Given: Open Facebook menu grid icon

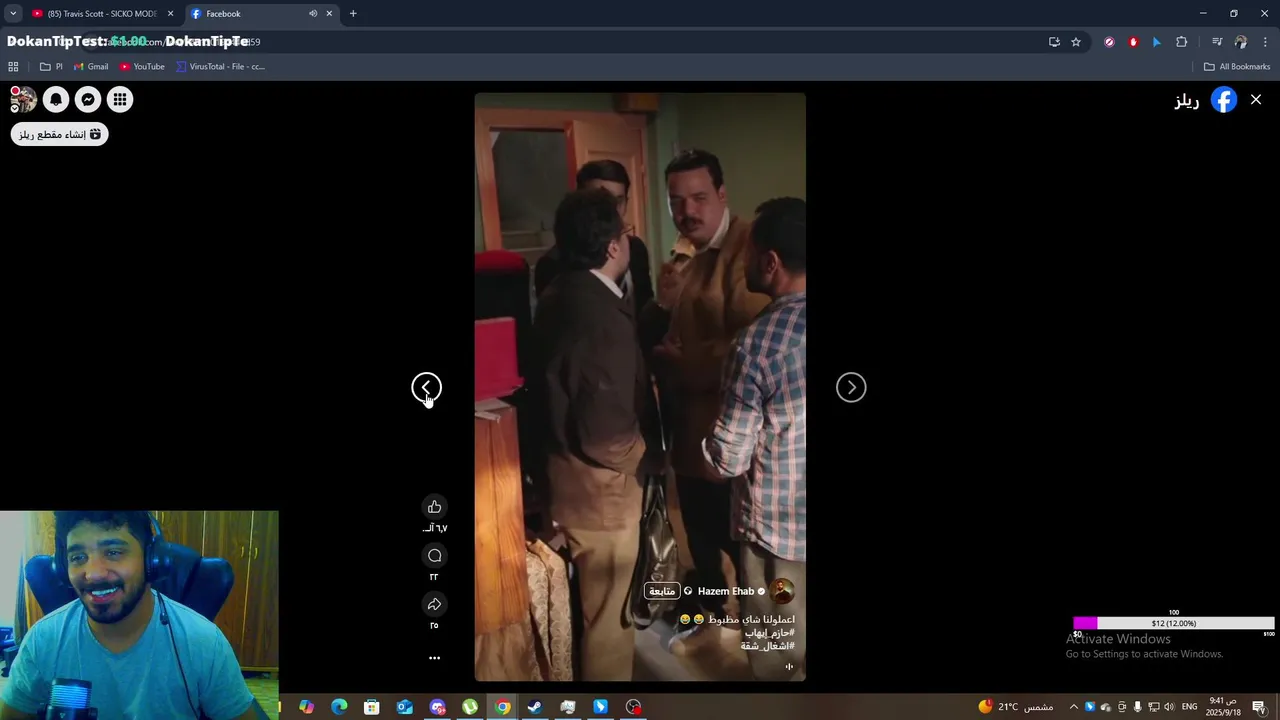Looking at the screenshot, I should 120,99.
